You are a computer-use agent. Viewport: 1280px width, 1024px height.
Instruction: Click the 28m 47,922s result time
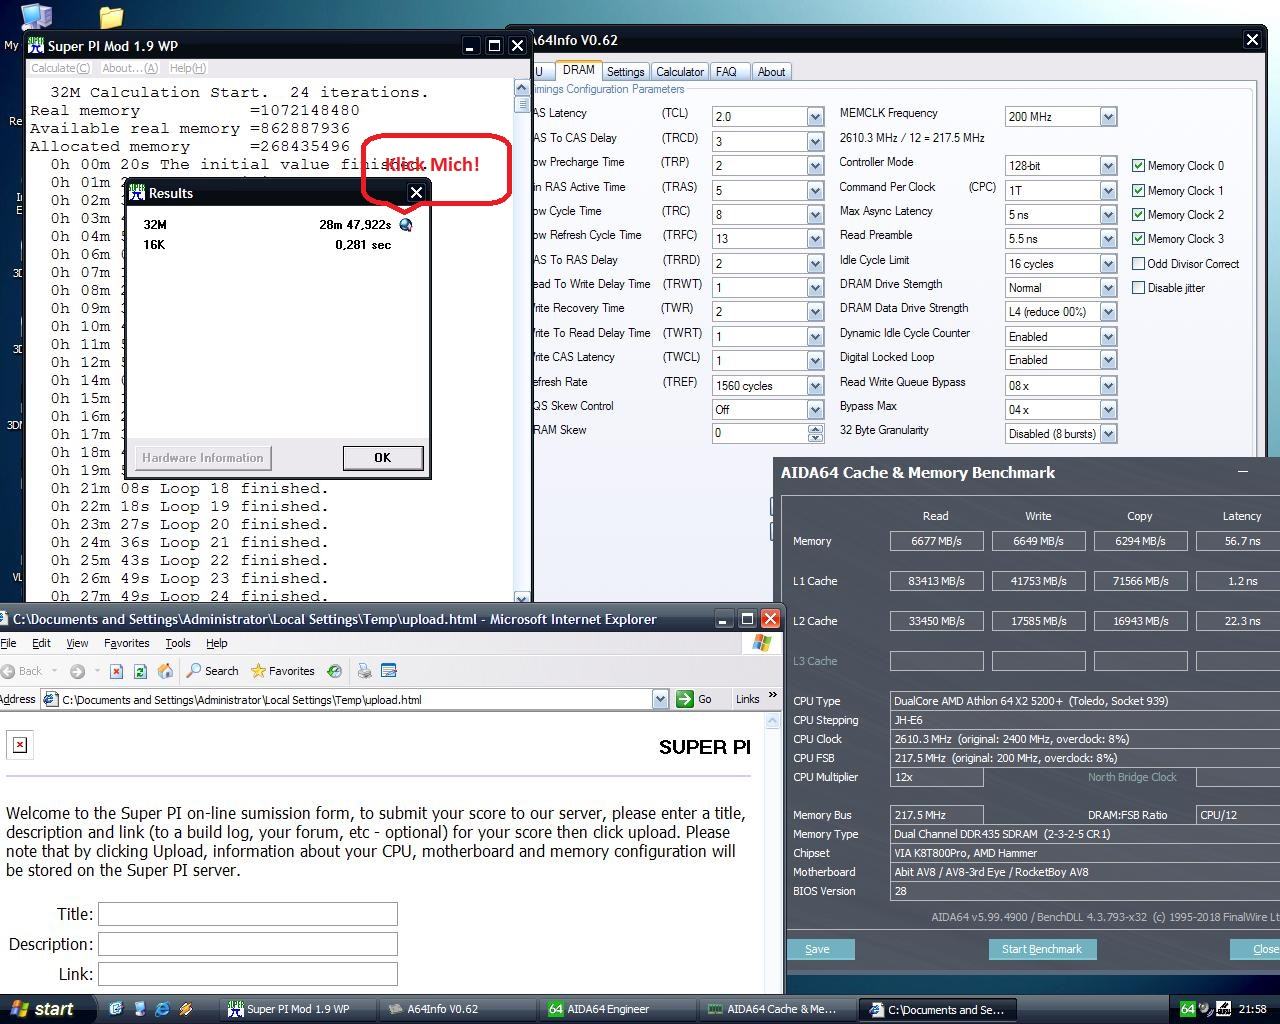click(x=355, y=225)
